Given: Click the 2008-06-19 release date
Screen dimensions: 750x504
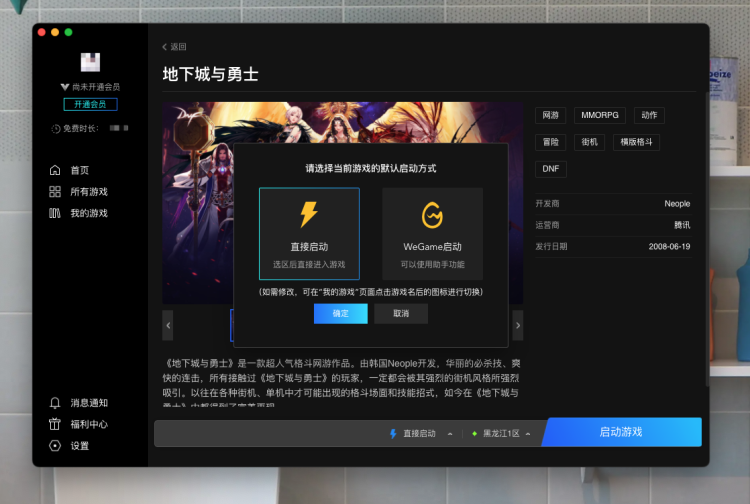Looking at the screenshot, I should pyautogui.click(x=669, y=247).
